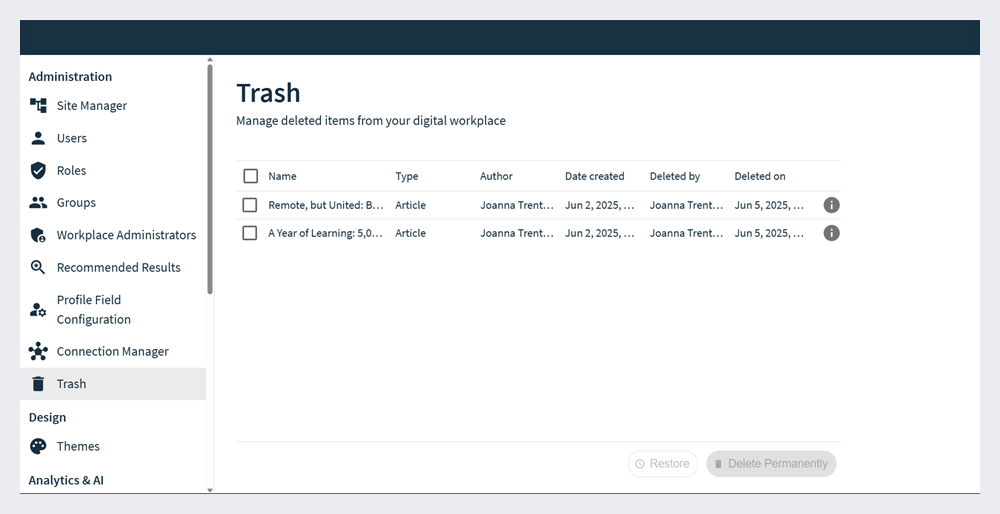
Task: Click Recommended Results magnifier icon
Action: (x=38, y=267)
